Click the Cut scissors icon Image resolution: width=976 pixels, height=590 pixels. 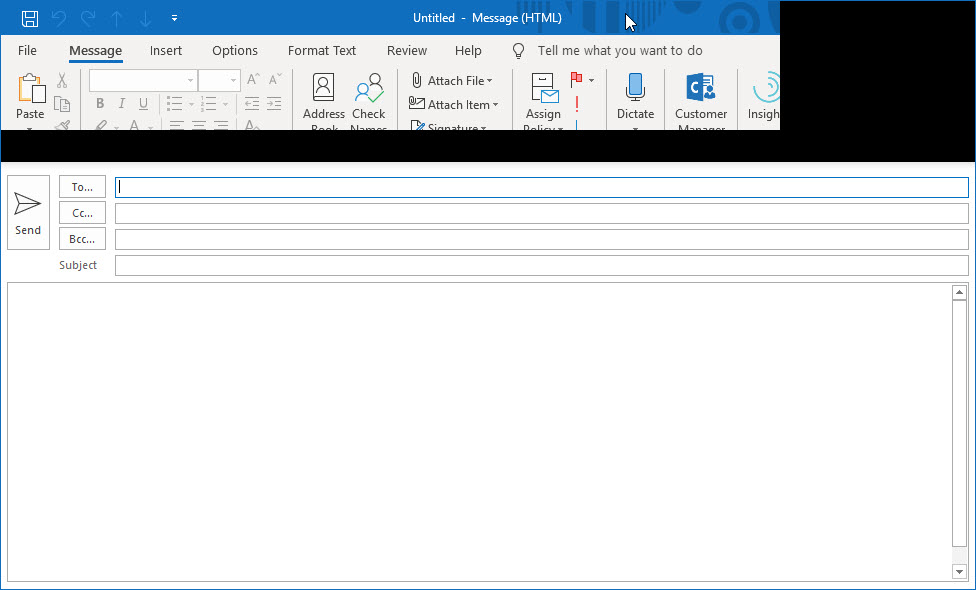point(61,79)
